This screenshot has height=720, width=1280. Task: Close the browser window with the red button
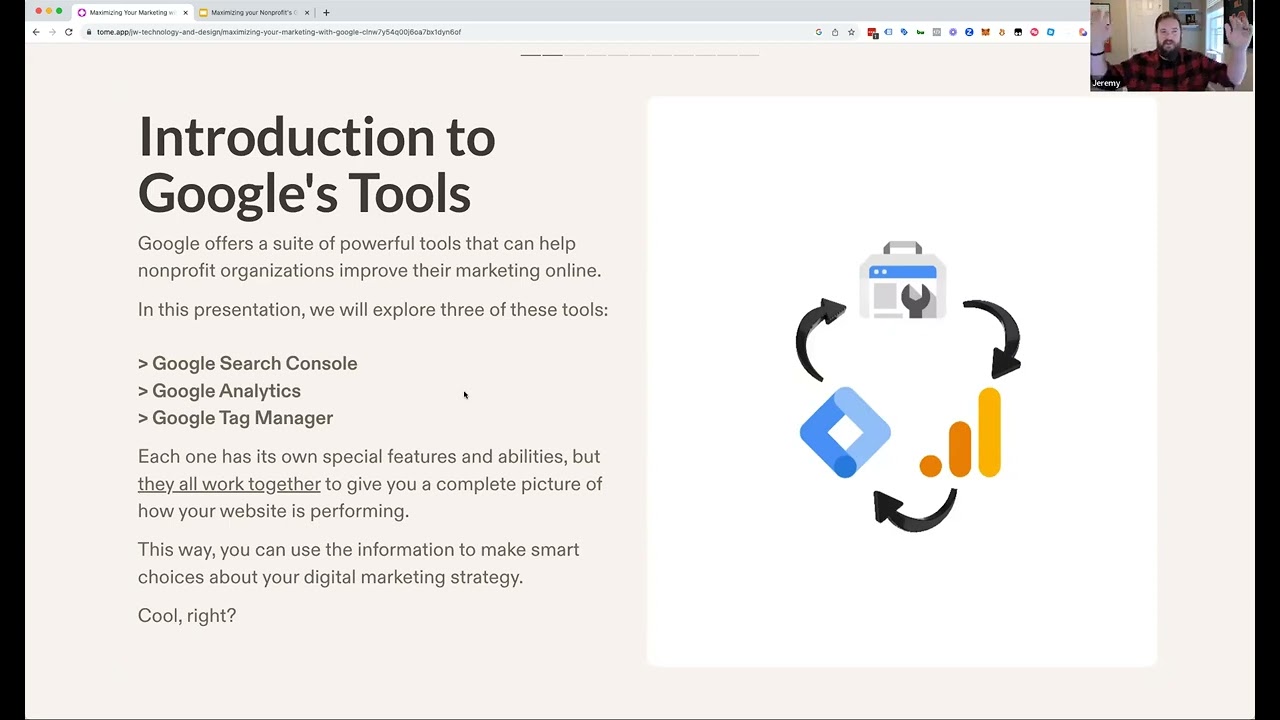pos(39,11)
